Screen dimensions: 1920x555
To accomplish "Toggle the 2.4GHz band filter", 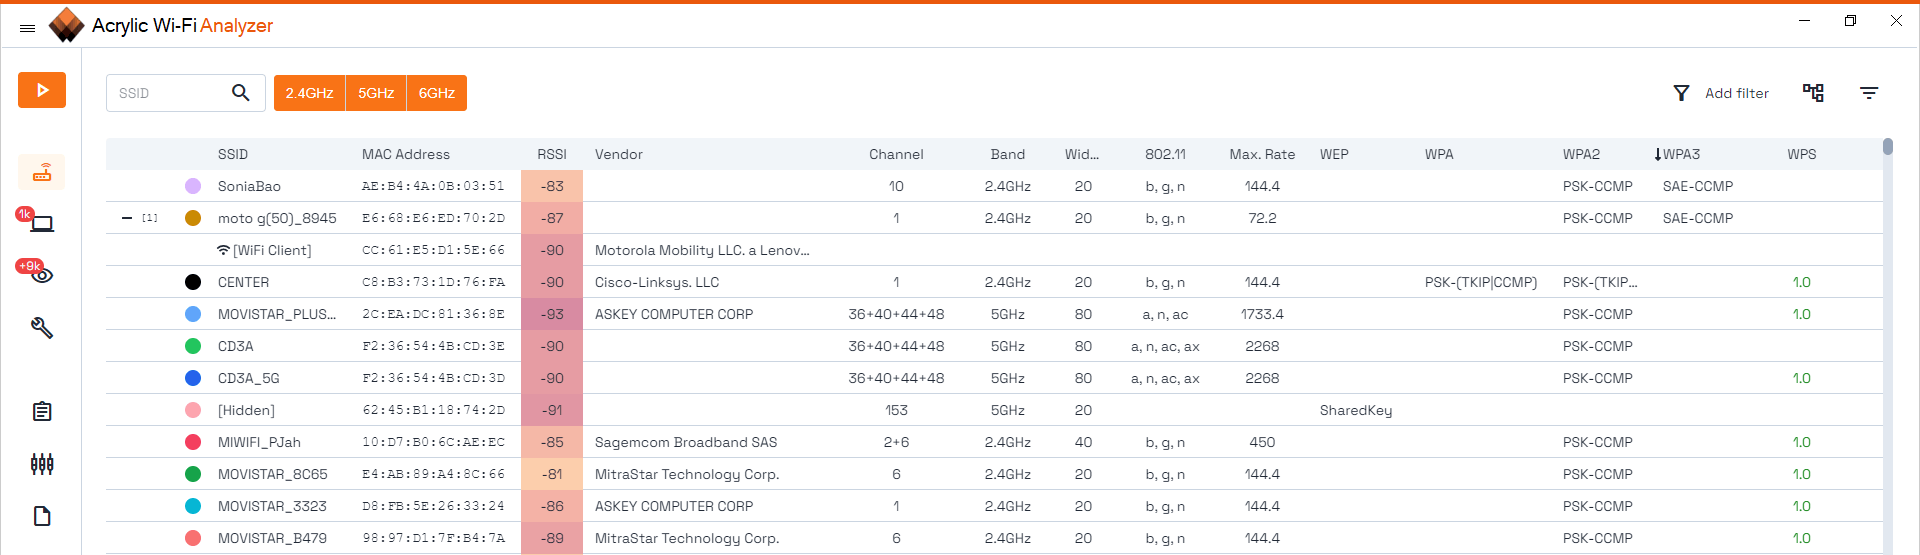I will coord(309,93).
